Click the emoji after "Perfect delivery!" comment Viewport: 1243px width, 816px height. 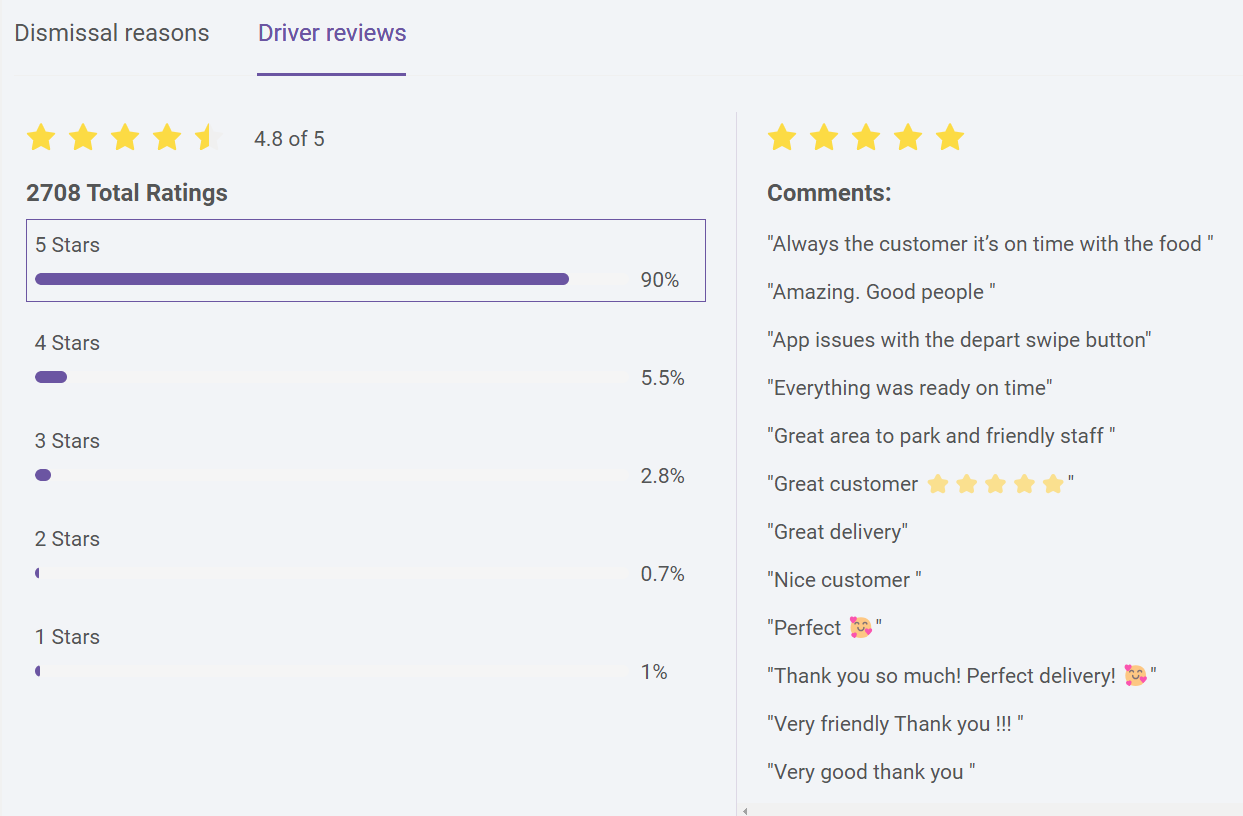point(1135,676)
